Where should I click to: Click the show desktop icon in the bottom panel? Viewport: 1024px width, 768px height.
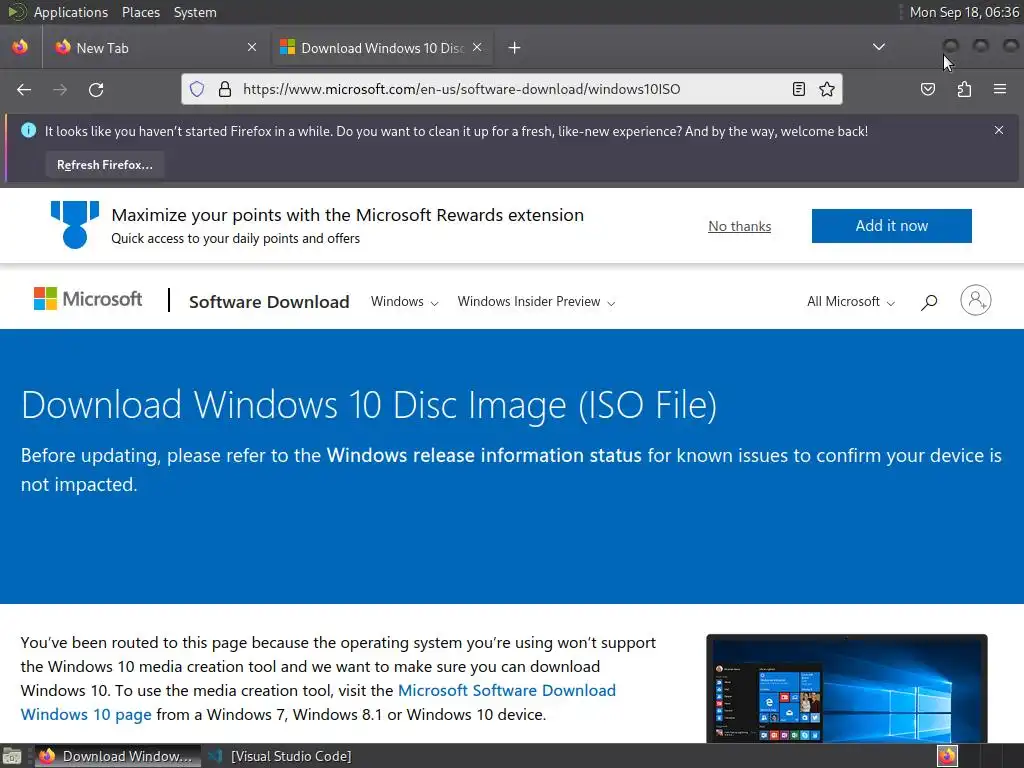pos(12,756)
